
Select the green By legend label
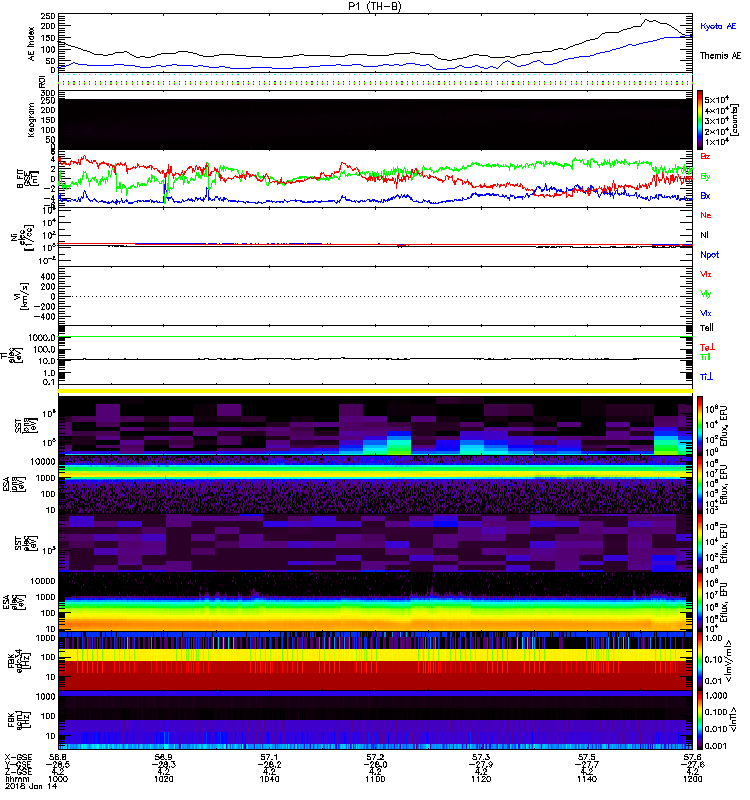[707, 177]
